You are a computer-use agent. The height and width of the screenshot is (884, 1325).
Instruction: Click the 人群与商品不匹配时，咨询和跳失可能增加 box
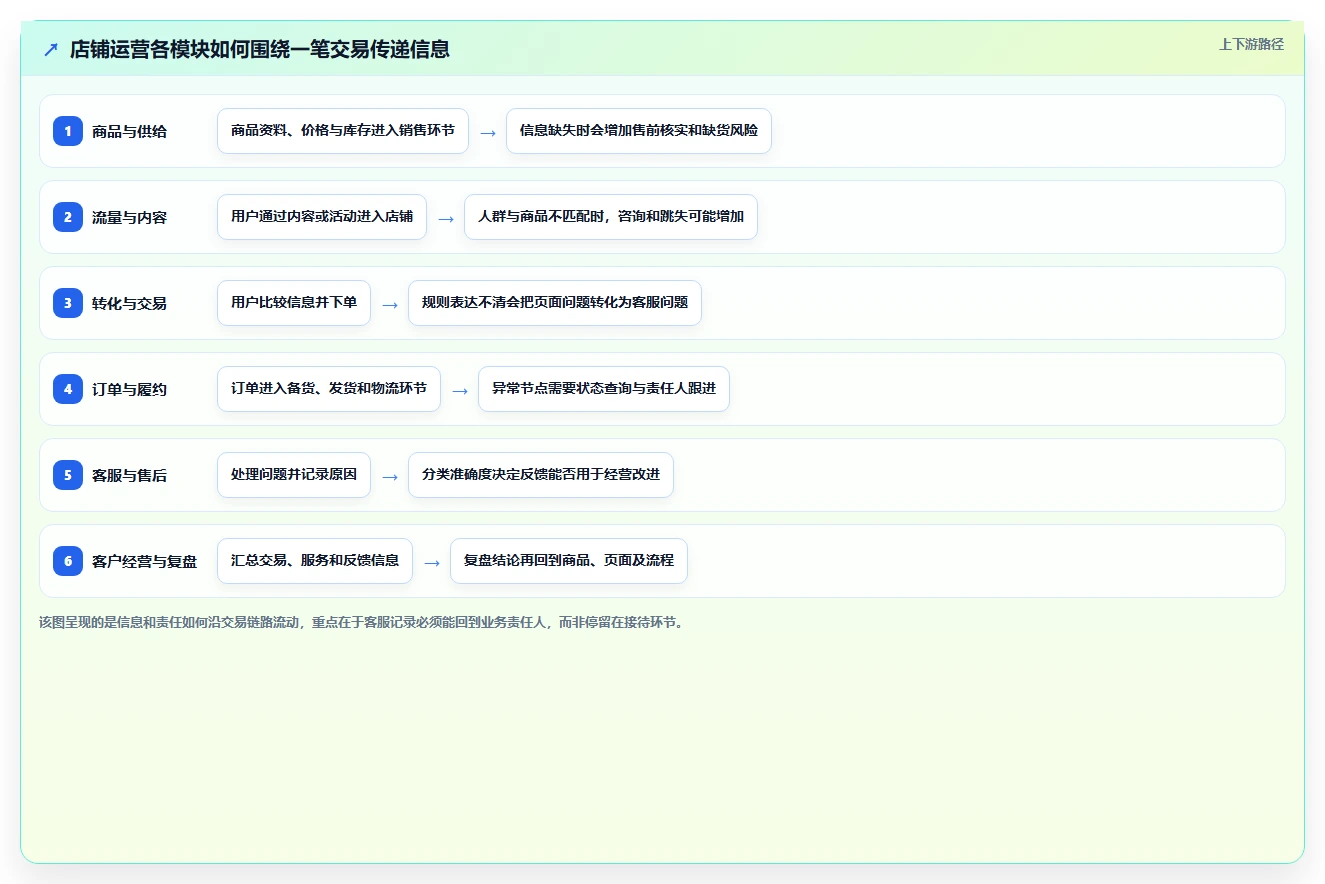point(611,217)
